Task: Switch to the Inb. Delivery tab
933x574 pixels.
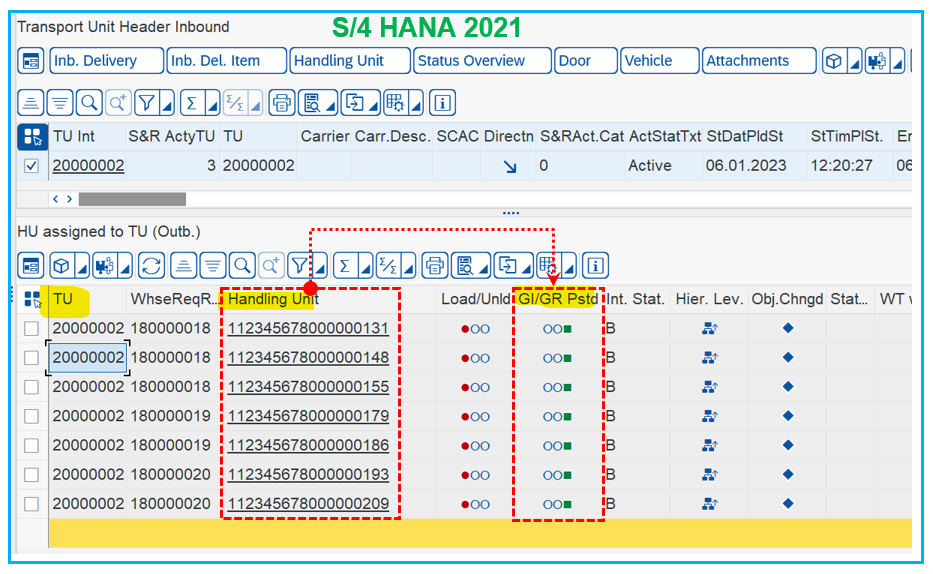Action: pos(106,61)
